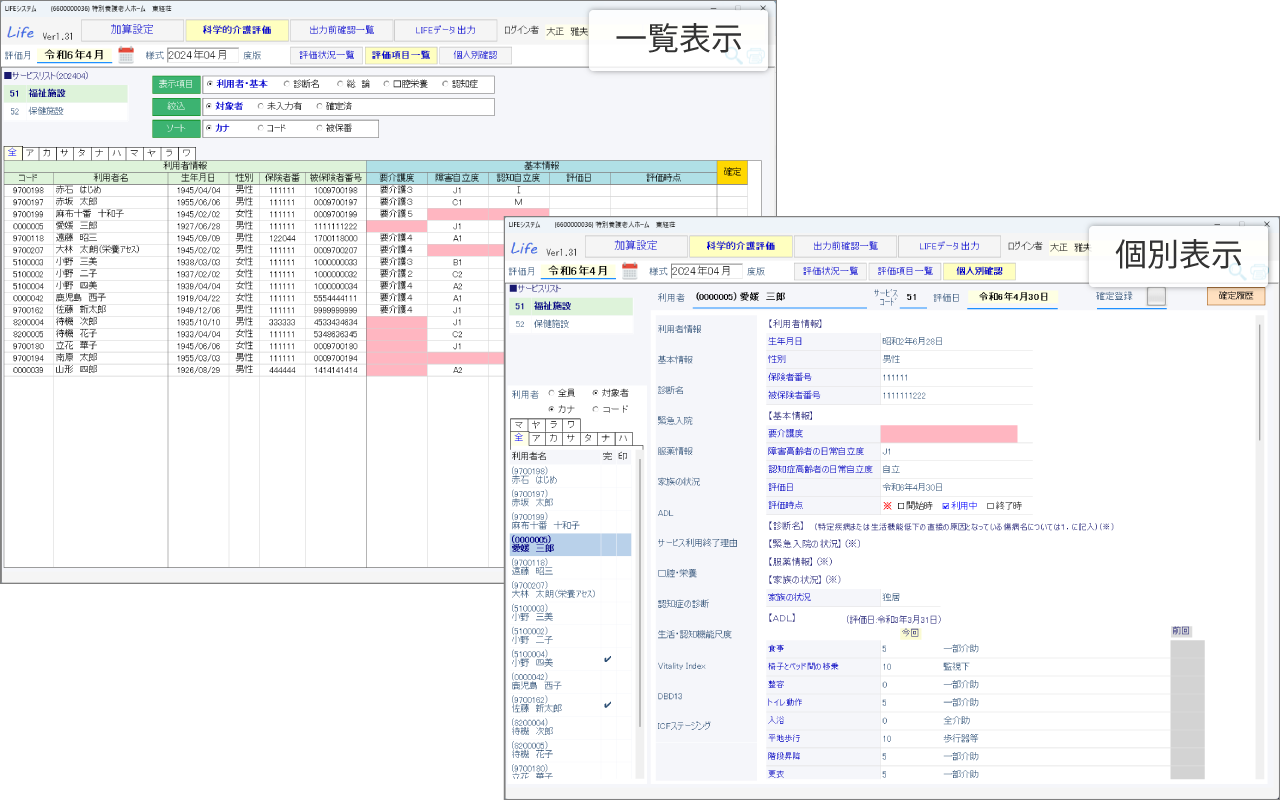Image resolution: width=1280 pixels, height=800 pixels.
Task: Open the calendar icon in individual window
Action: [630, 270]
